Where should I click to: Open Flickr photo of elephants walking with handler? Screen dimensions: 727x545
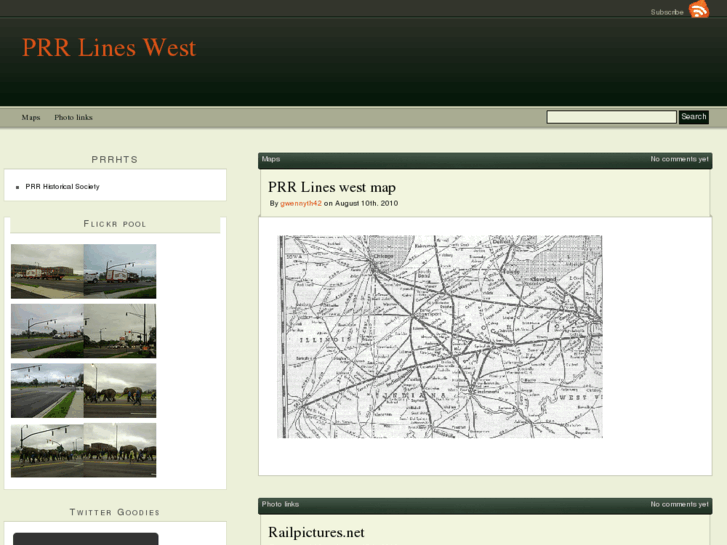click(120, 391)
